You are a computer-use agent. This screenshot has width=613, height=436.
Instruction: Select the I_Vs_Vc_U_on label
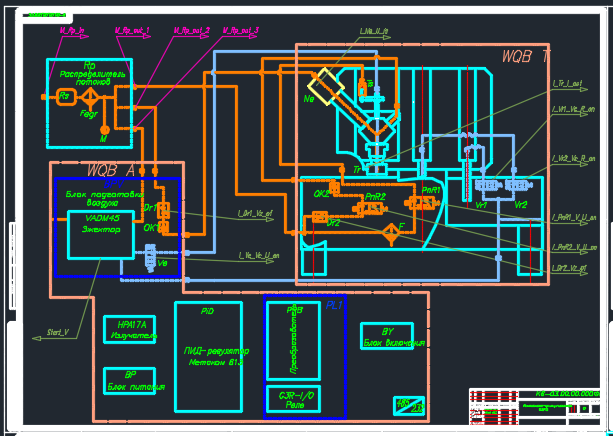coord(259,256)
